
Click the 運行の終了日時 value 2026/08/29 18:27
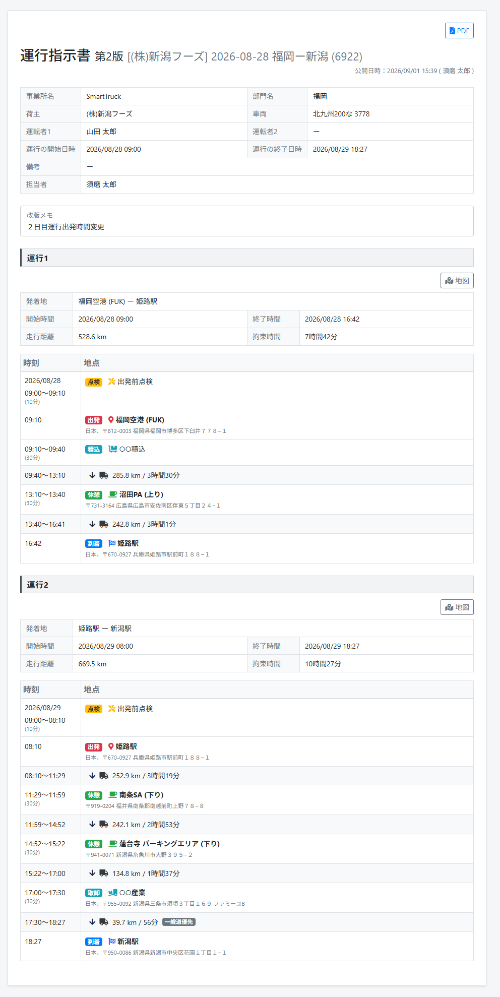click(340, 149)
